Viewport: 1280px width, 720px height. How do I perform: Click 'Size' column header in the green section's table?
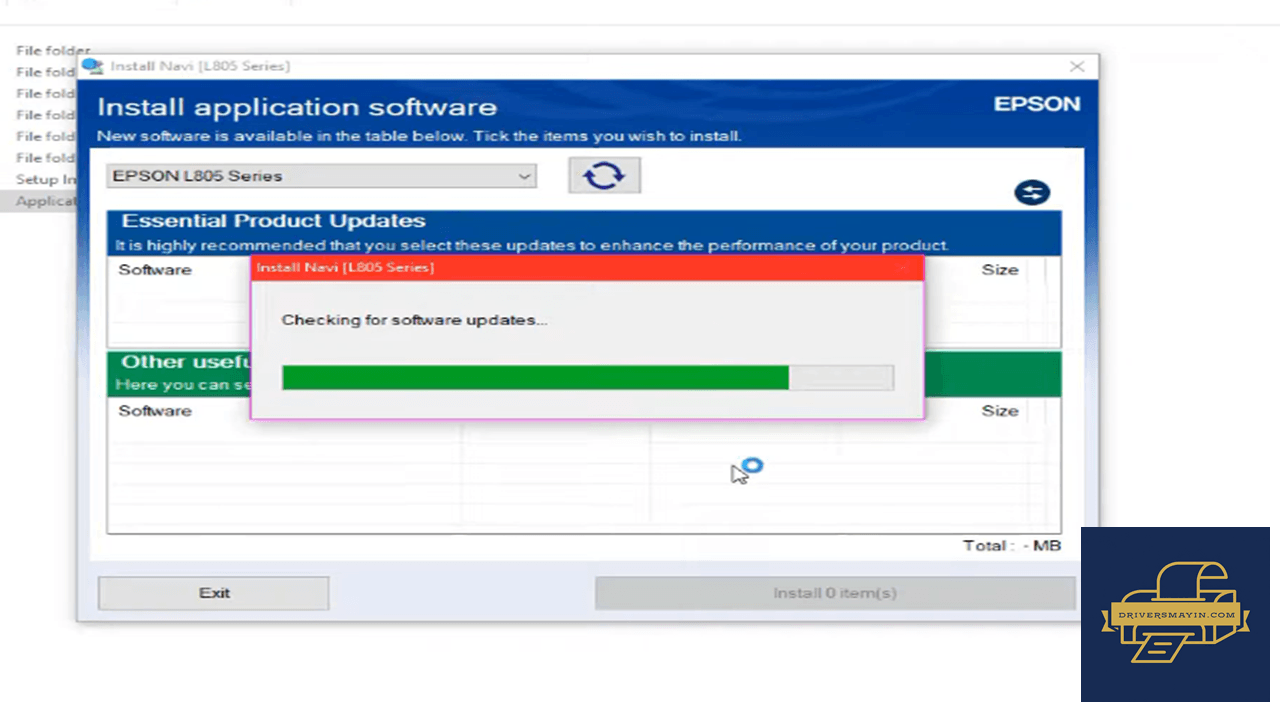tap(1000, 411)
